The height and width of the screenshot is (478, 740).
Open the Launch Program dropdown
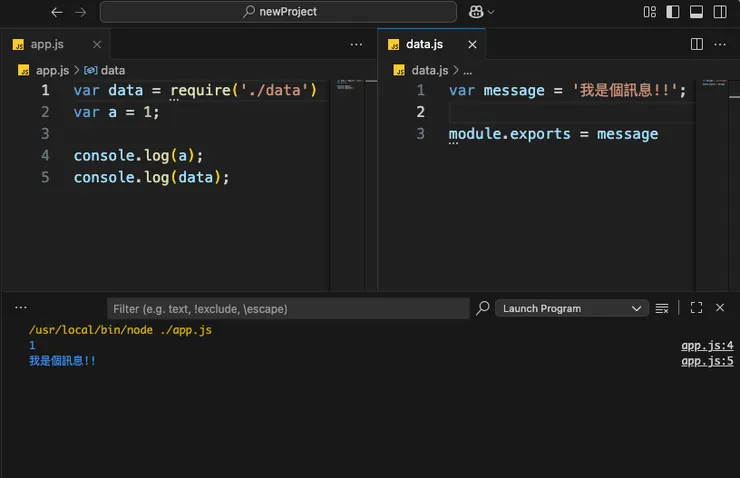[x=572, y=309]
